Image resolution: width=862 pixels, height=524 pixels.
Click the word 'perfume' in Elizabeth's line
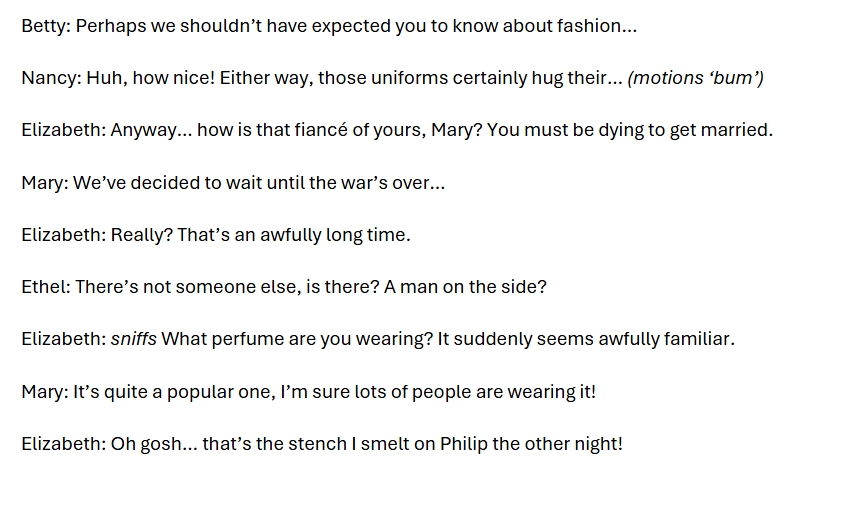point(250,339)
